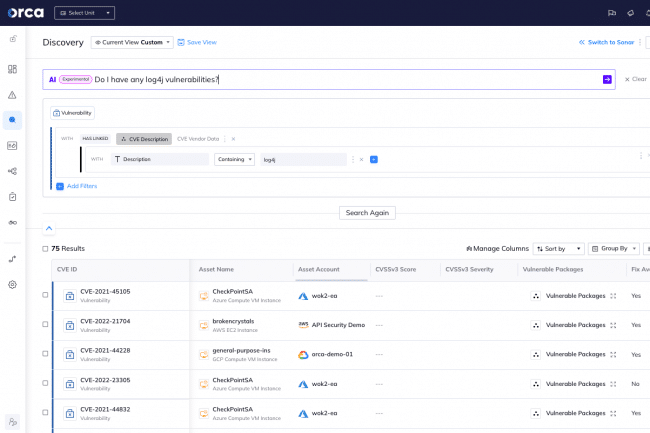Switch to the CVE Vendor Data tab
This screenshot has width=650, height=433.
[197, 139]
